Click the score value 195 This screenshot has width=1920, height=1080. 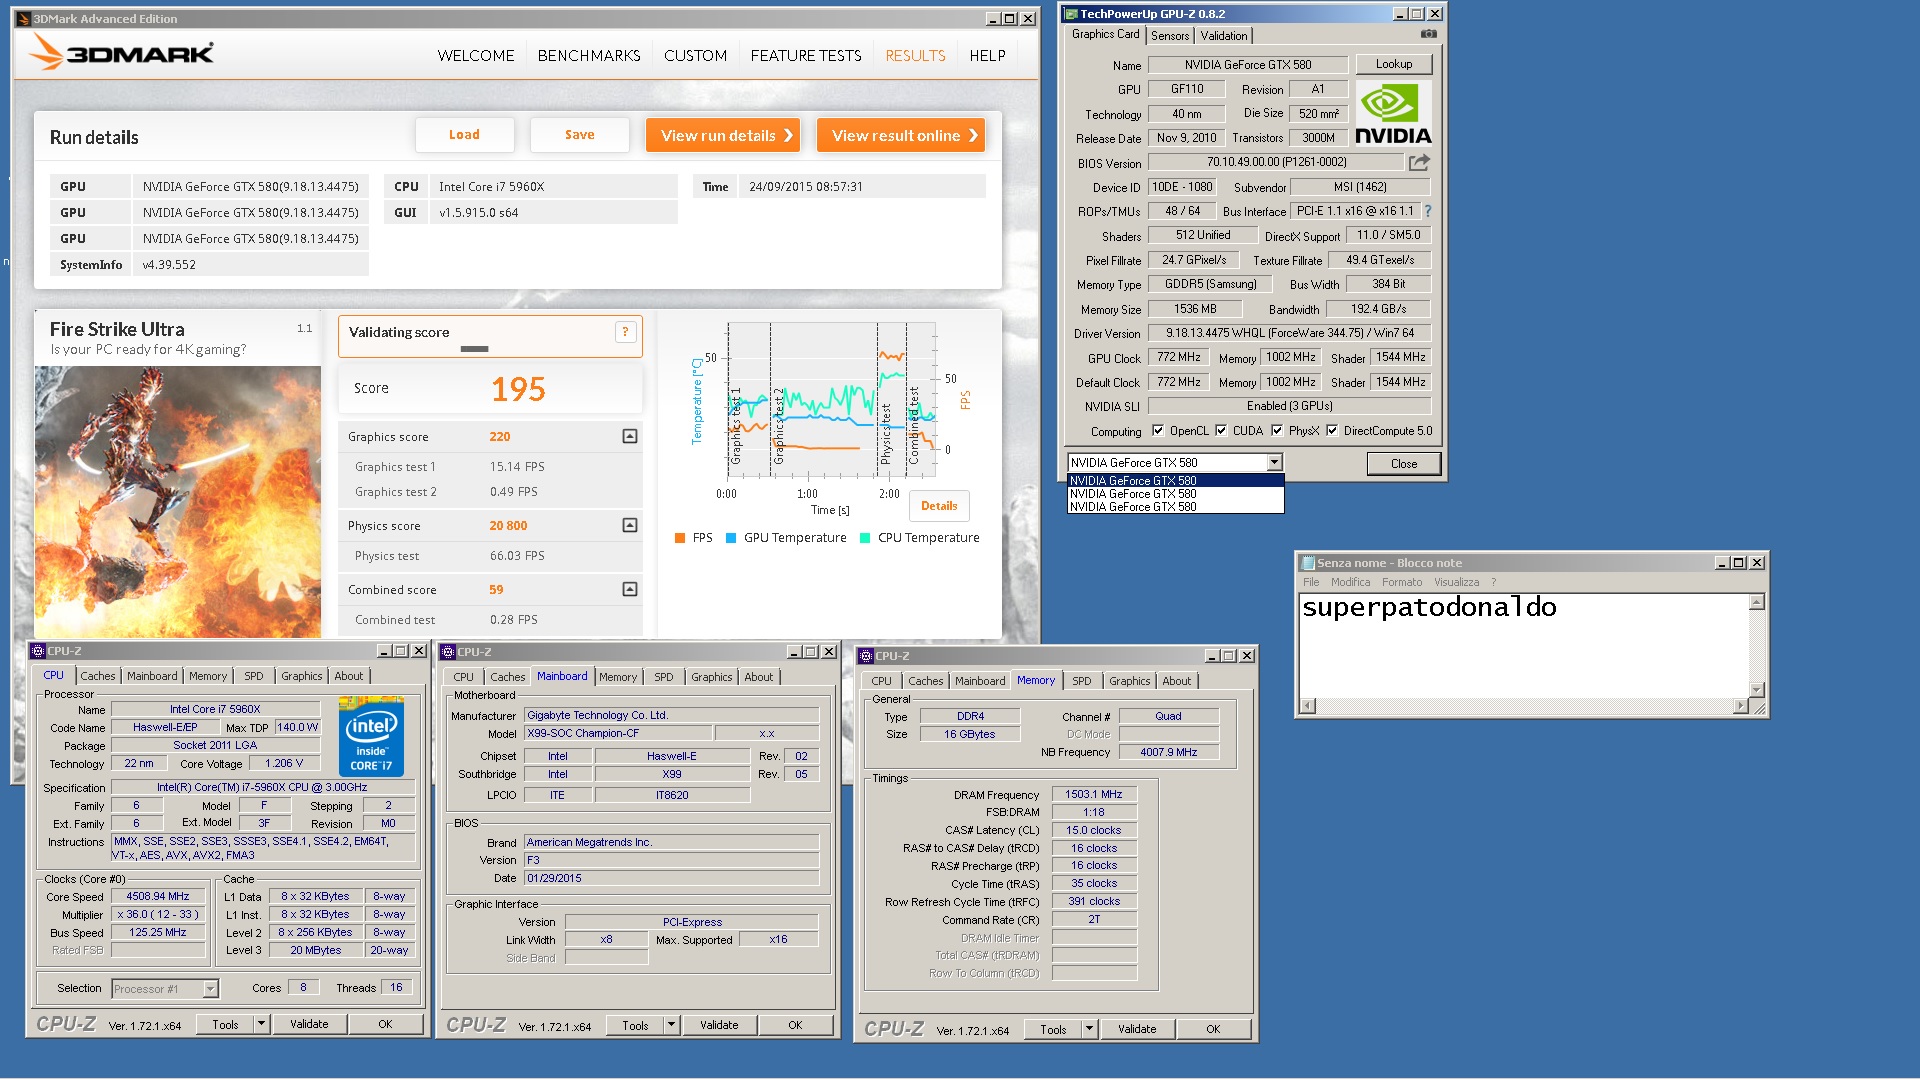click(518, 389)
